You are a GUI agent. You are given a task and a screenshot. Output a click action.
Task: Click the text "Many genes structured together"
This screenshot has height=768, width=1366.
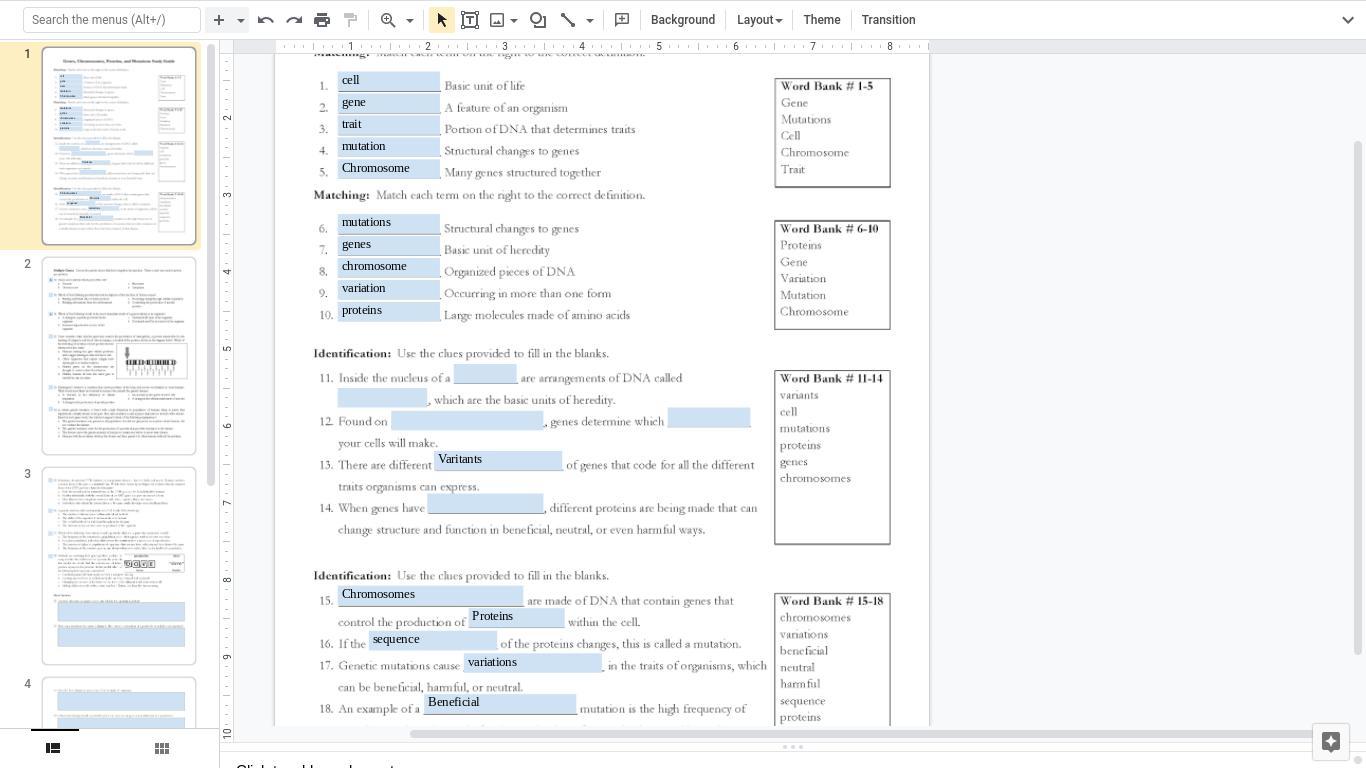(x=523, y=173)
